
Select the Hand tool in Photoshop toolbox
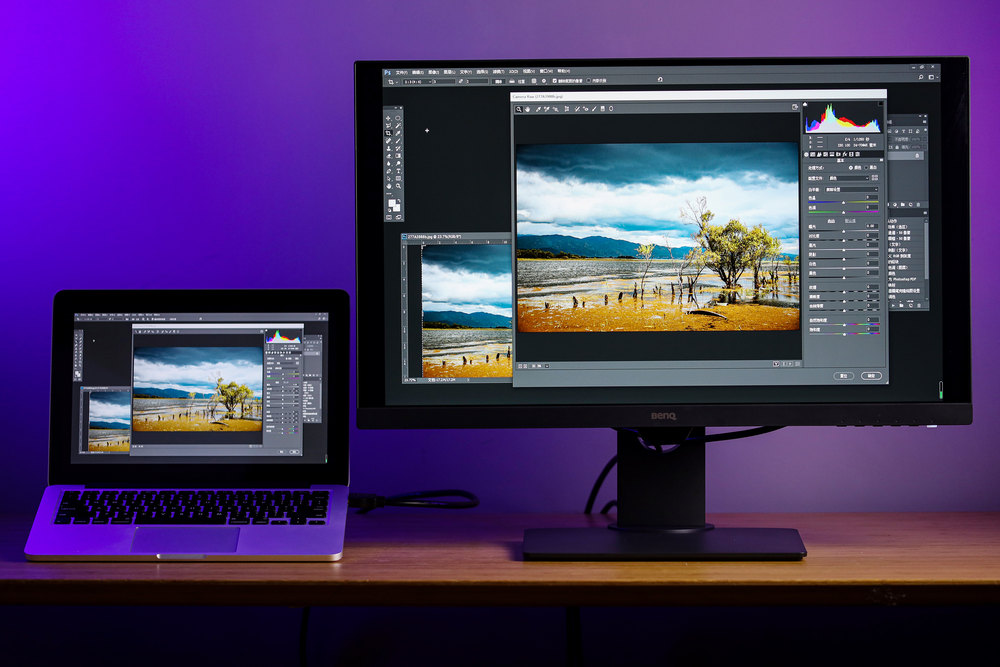click(x=388, y=186)
